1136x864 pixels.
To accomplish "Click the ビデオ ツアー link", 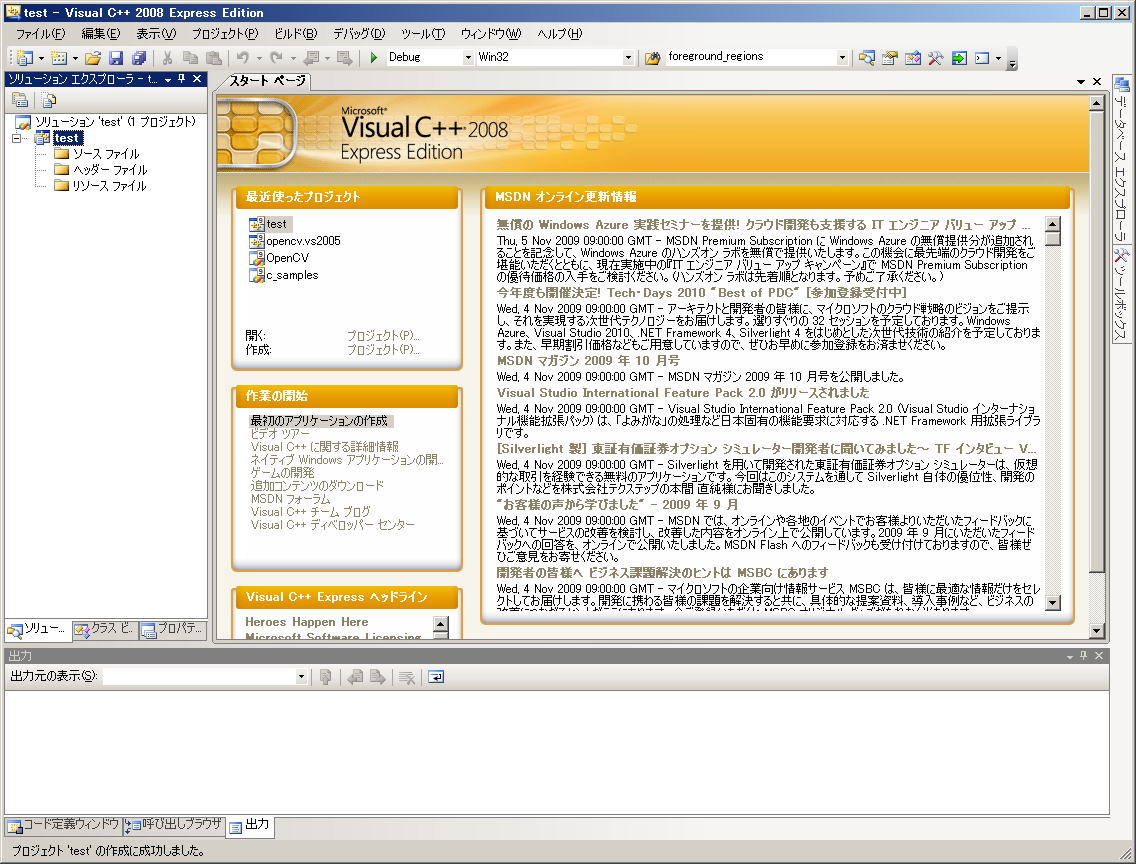I will point(280,434).
